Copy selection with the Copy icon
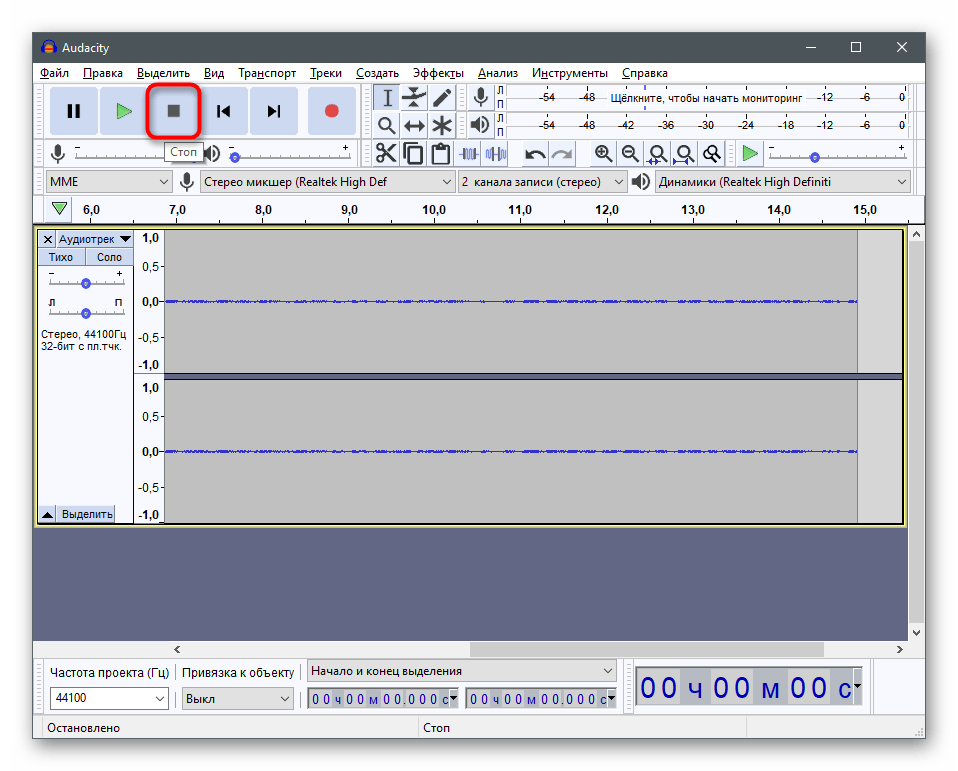 [414, 153]
